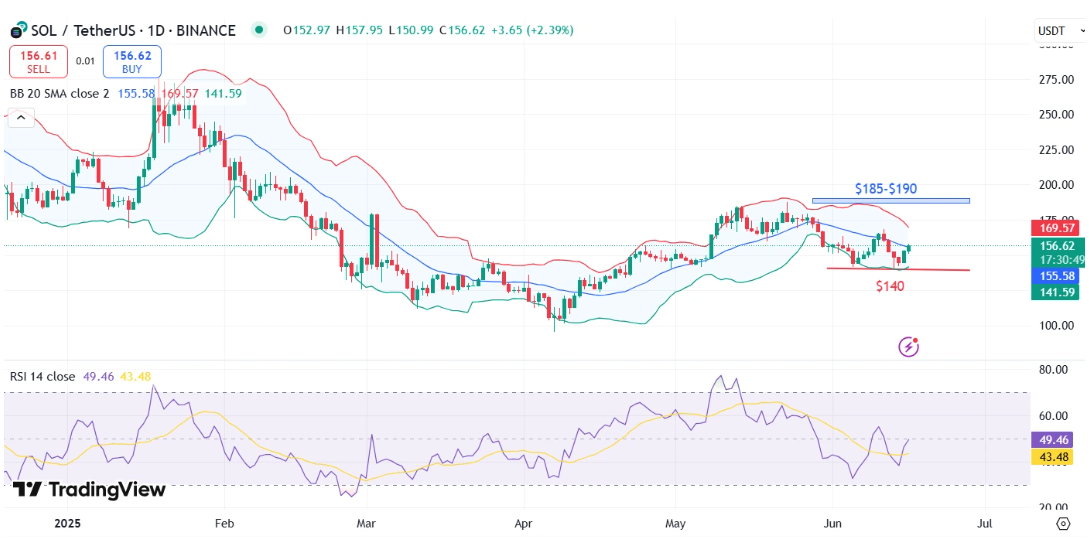Open chart settings gear icon

point(1062,523)
